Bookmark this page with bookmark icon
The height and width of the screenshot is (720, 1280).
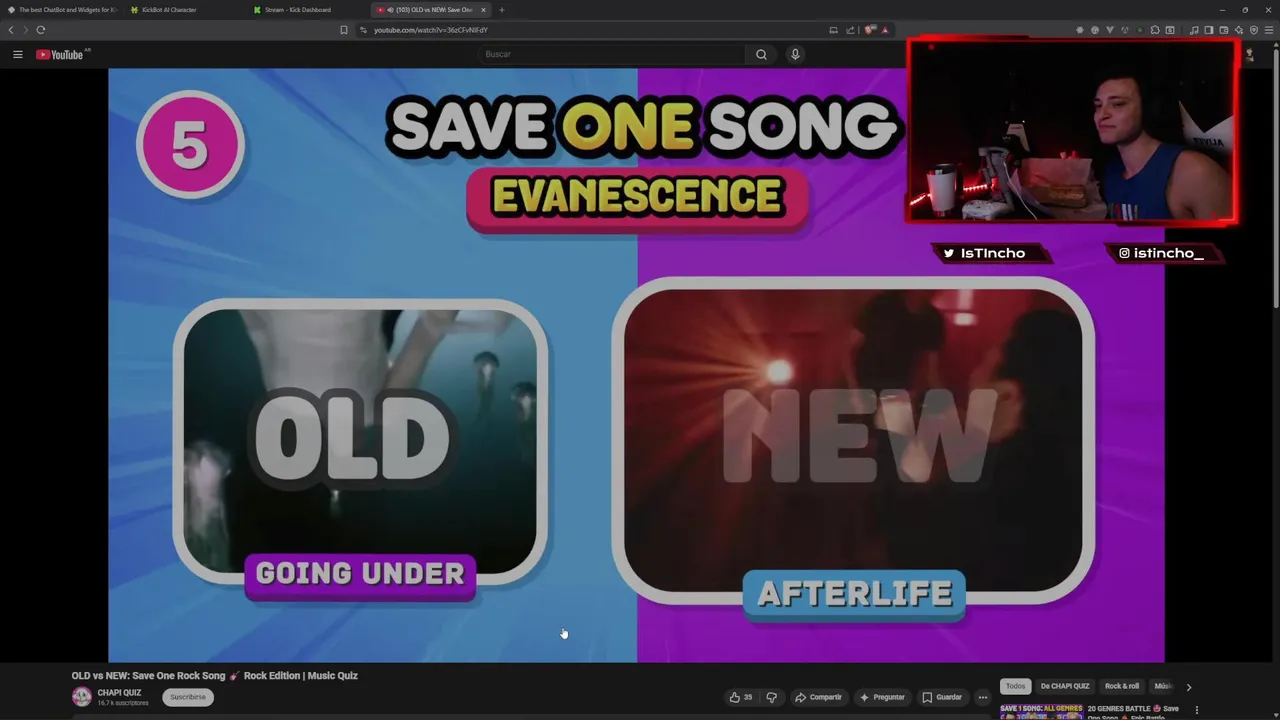(x=344, y=30)
